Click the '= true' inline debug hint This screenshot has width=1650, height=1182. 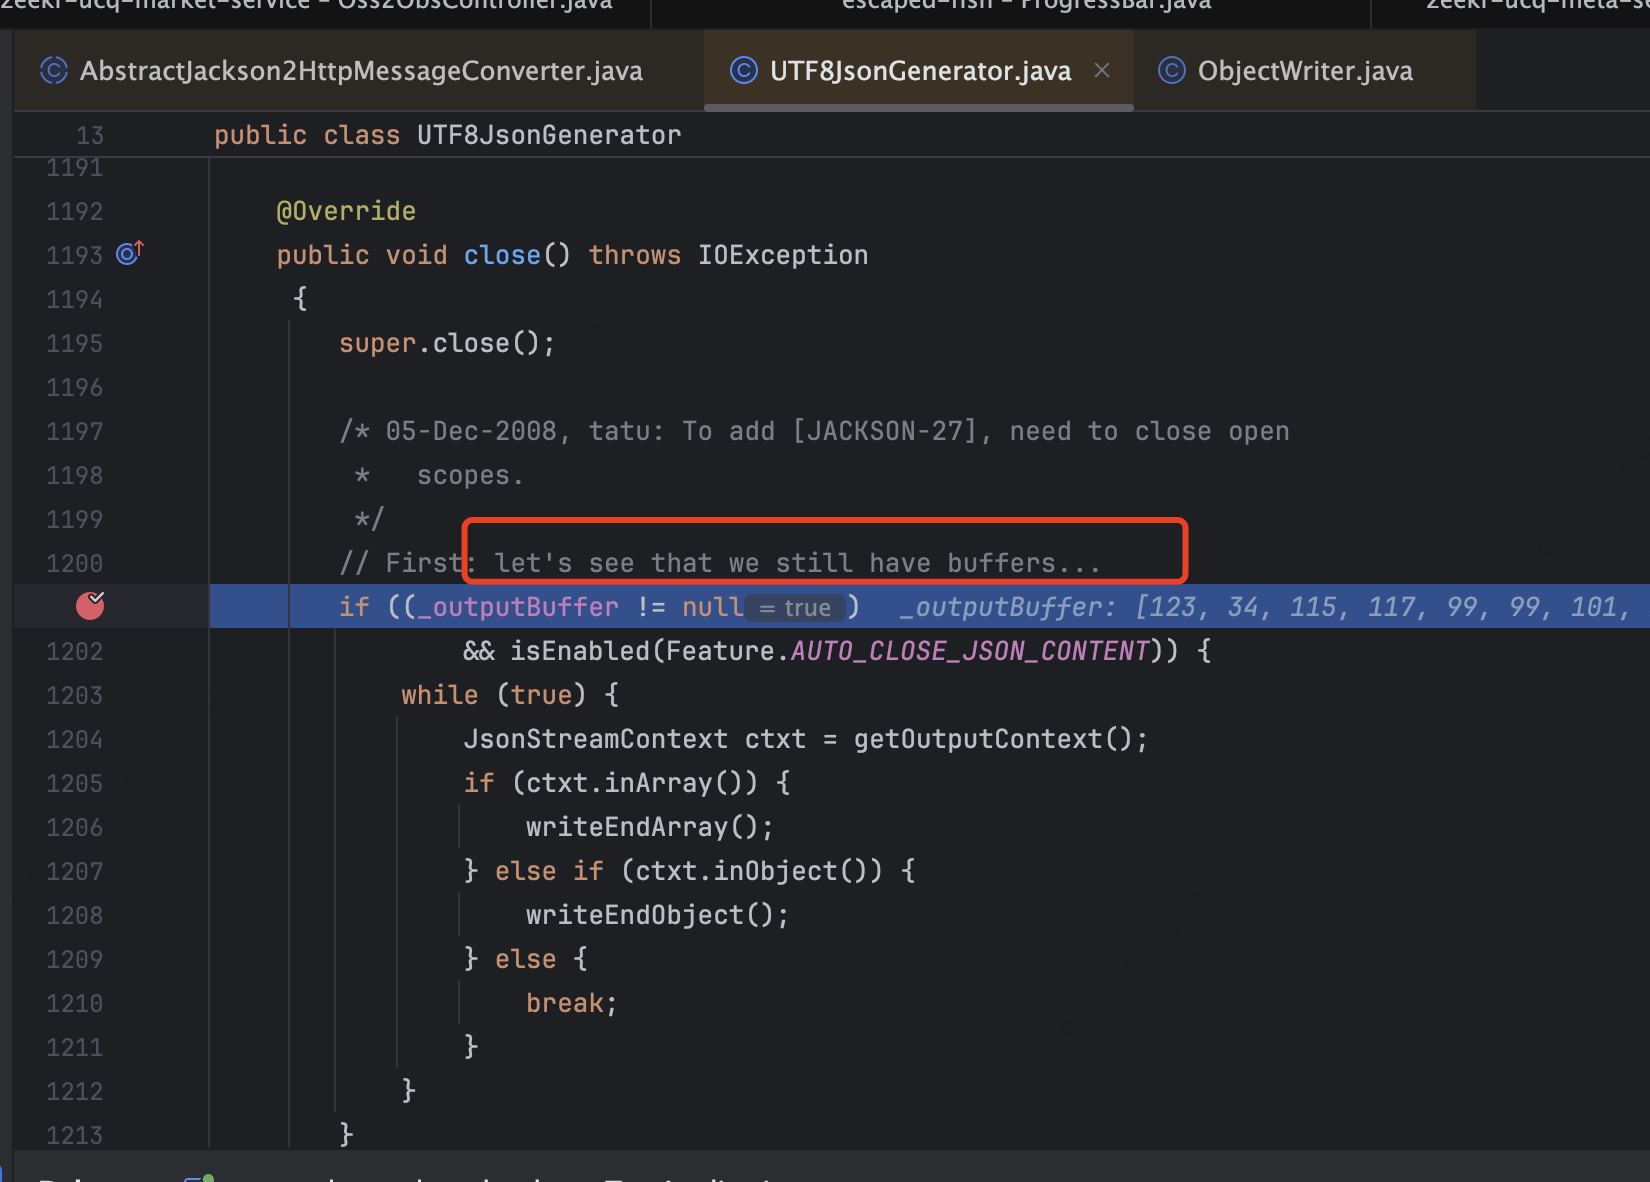tap(796, 607)
